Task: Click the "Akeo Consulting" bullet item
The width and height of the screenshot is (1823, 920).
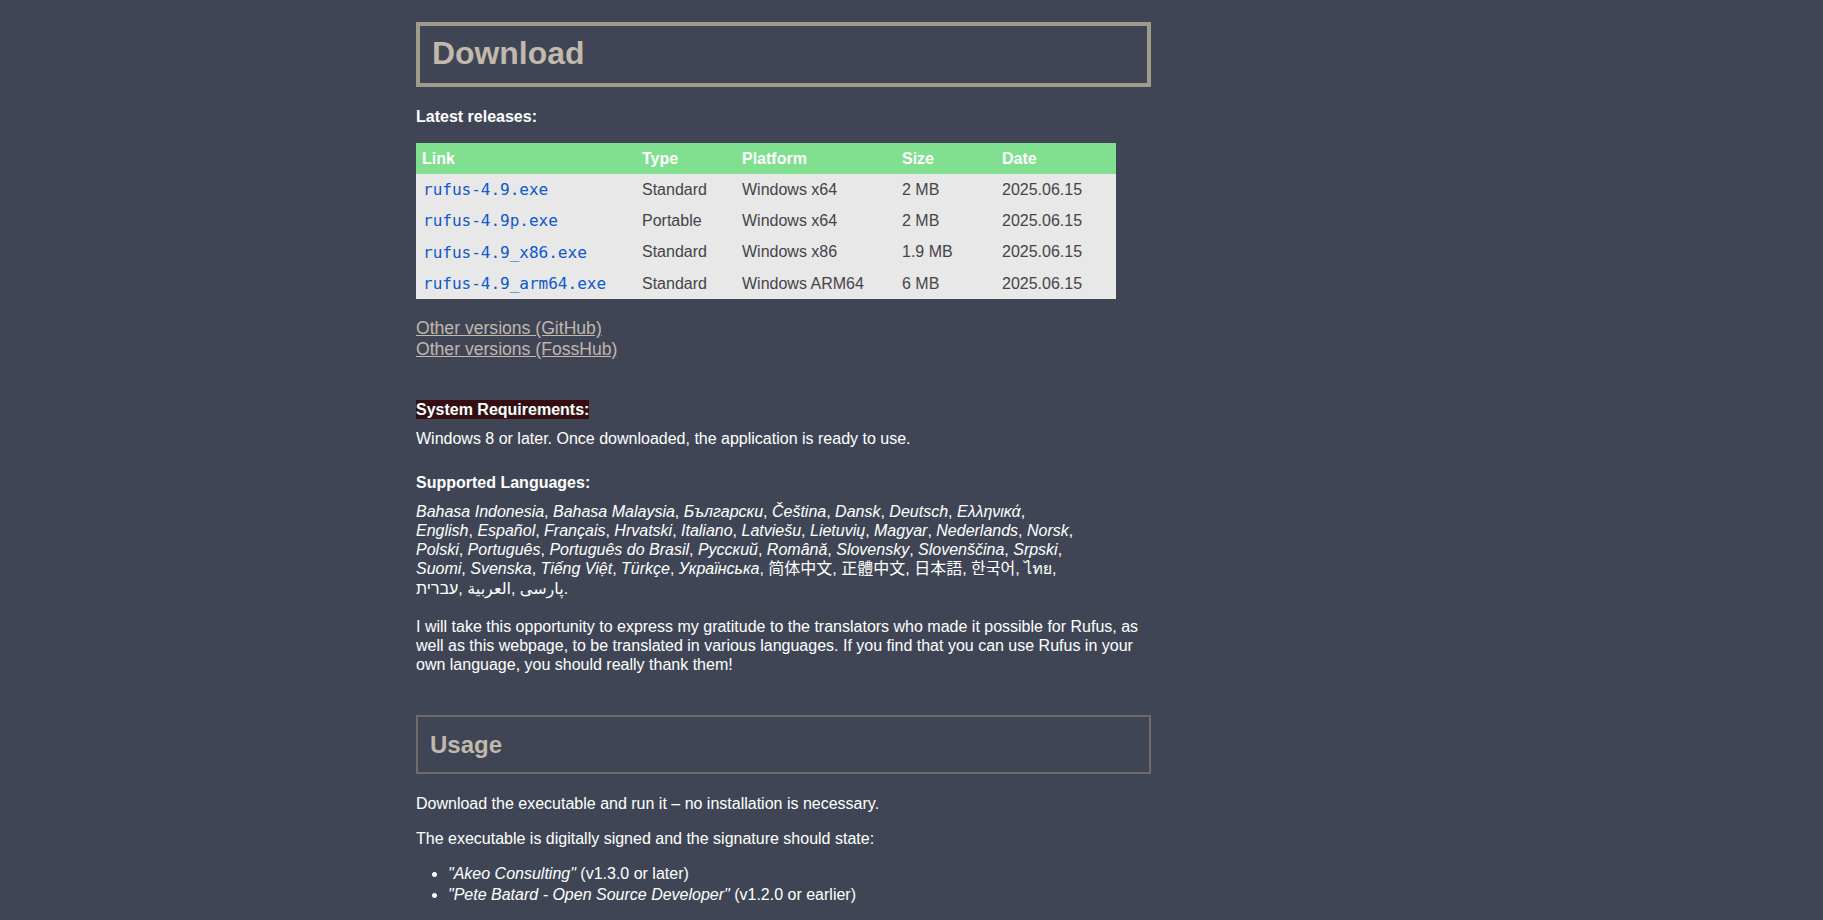Action: [568, 873]
